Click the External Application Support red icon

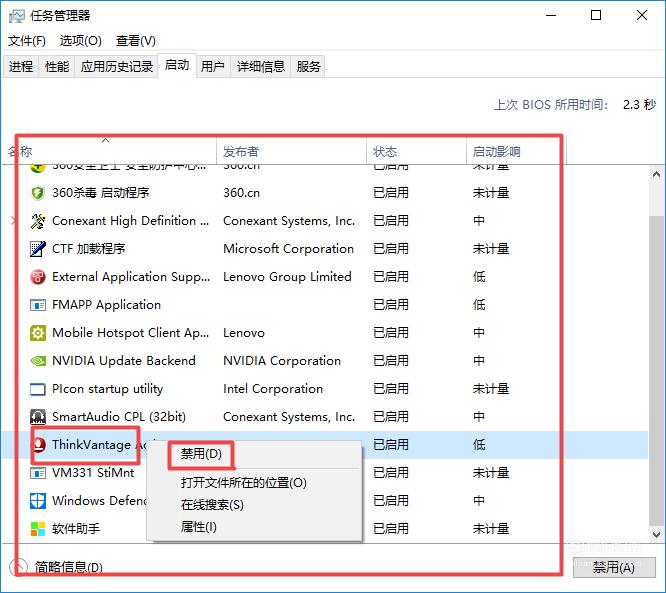[x=38, y=277]
